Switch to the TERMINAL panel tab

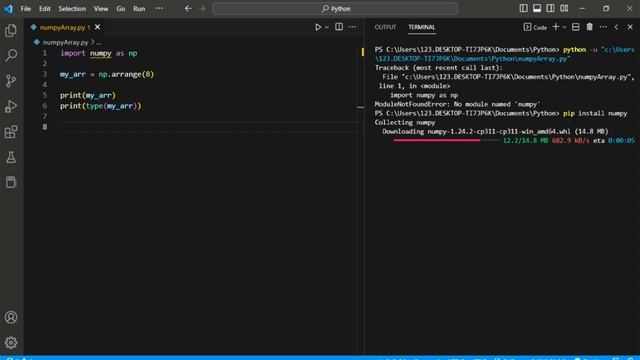coord(422,27)
